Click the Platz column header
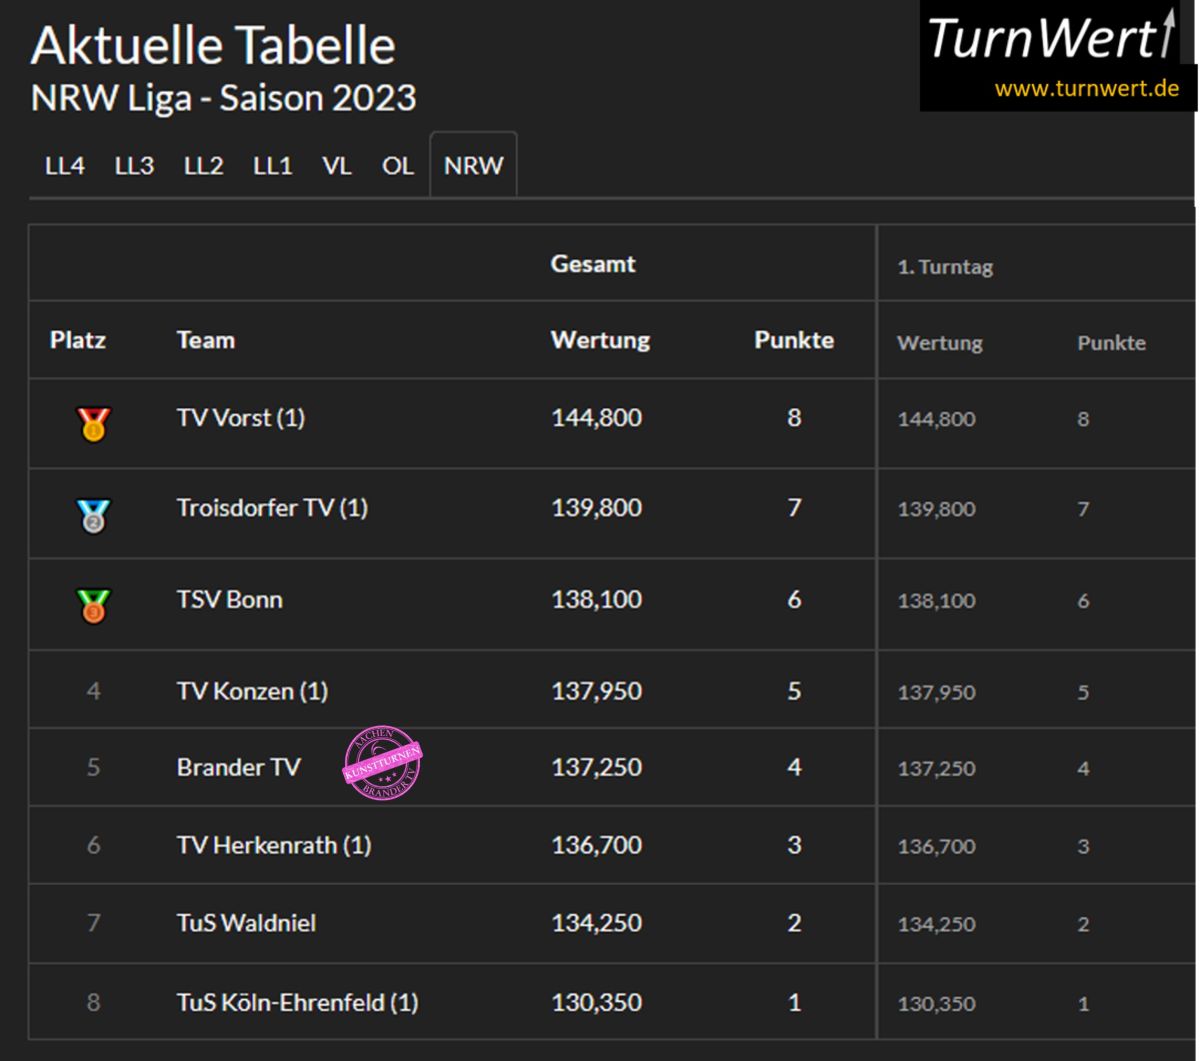 (78, 340)
